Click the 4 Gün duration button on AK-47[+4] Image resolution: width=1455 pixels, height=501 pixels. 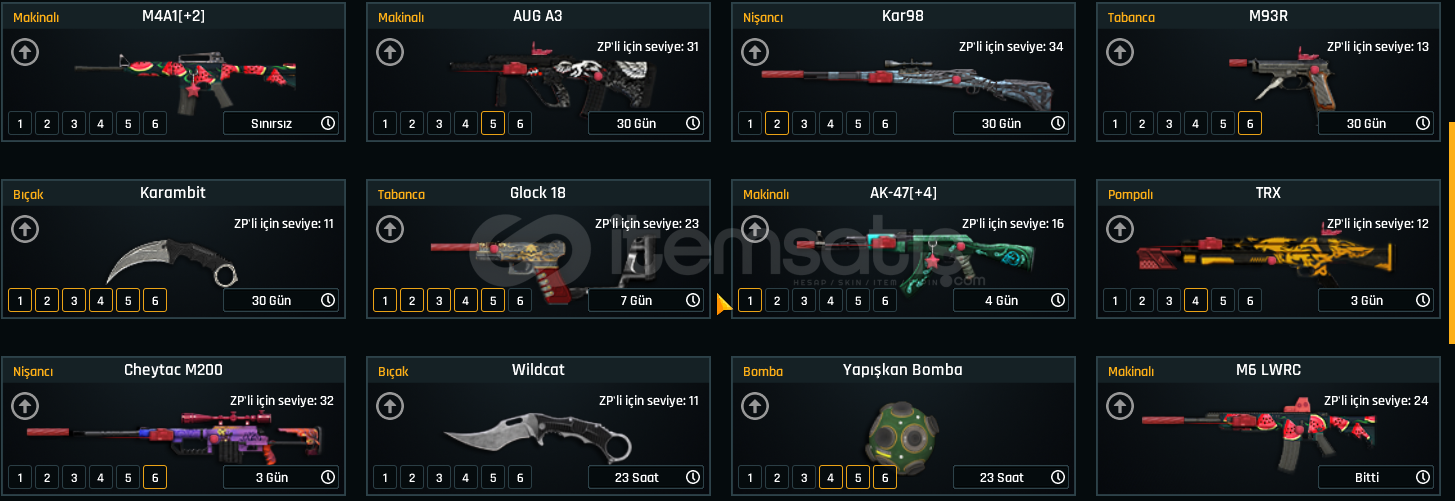[1011, 300]
